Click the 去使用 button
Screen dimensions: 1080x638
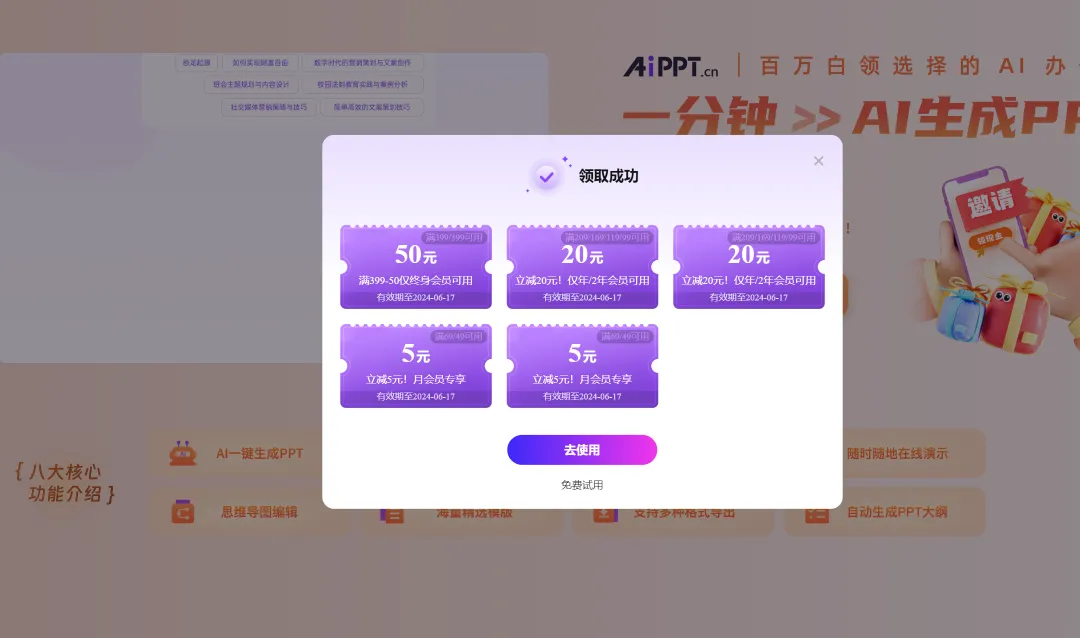coord(582,450)
